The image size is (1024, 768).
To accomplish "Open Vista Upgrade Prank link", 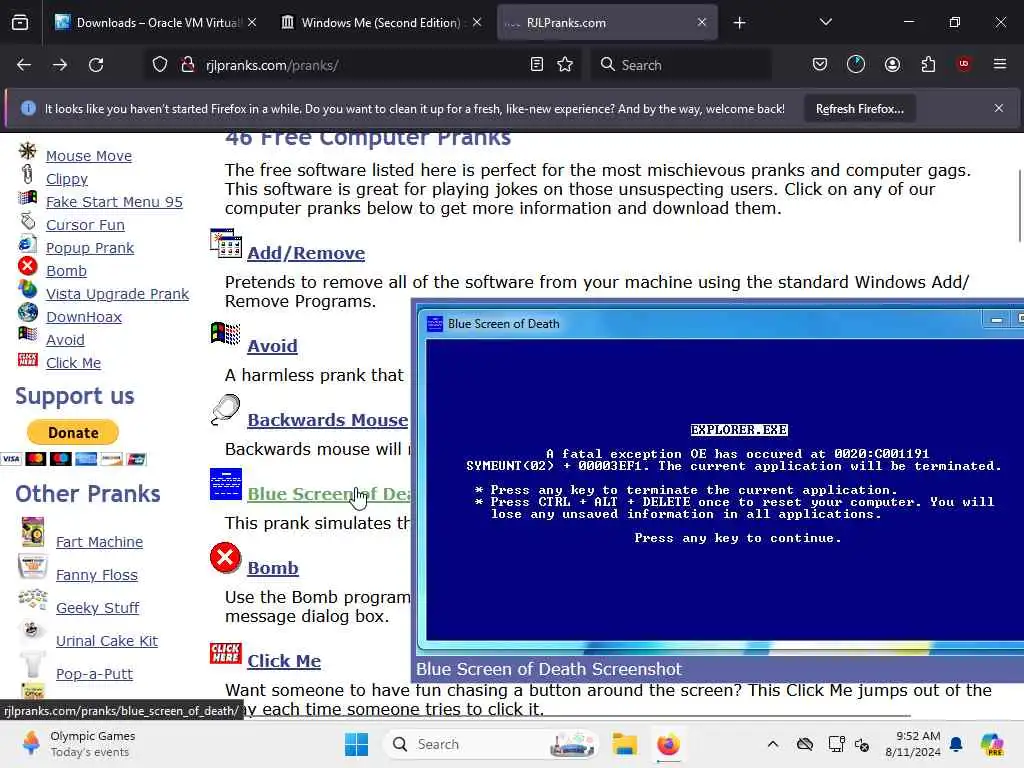I will pos(118,294).
